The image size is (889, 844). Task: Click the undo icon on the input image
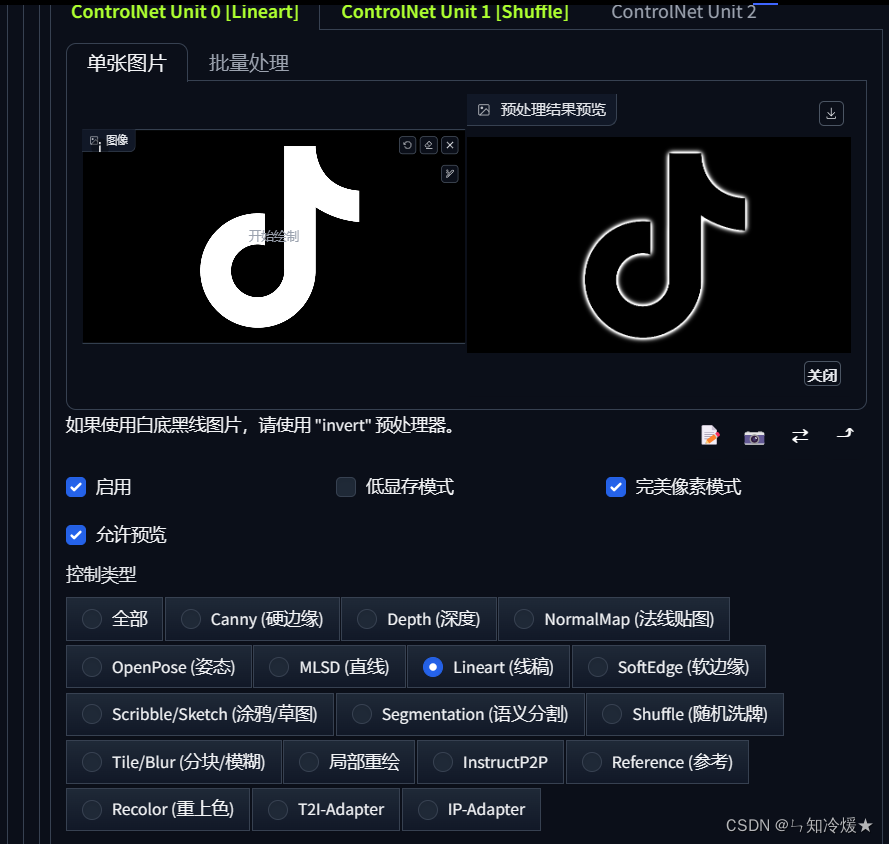pyautogui.click(x=407, y=145)
